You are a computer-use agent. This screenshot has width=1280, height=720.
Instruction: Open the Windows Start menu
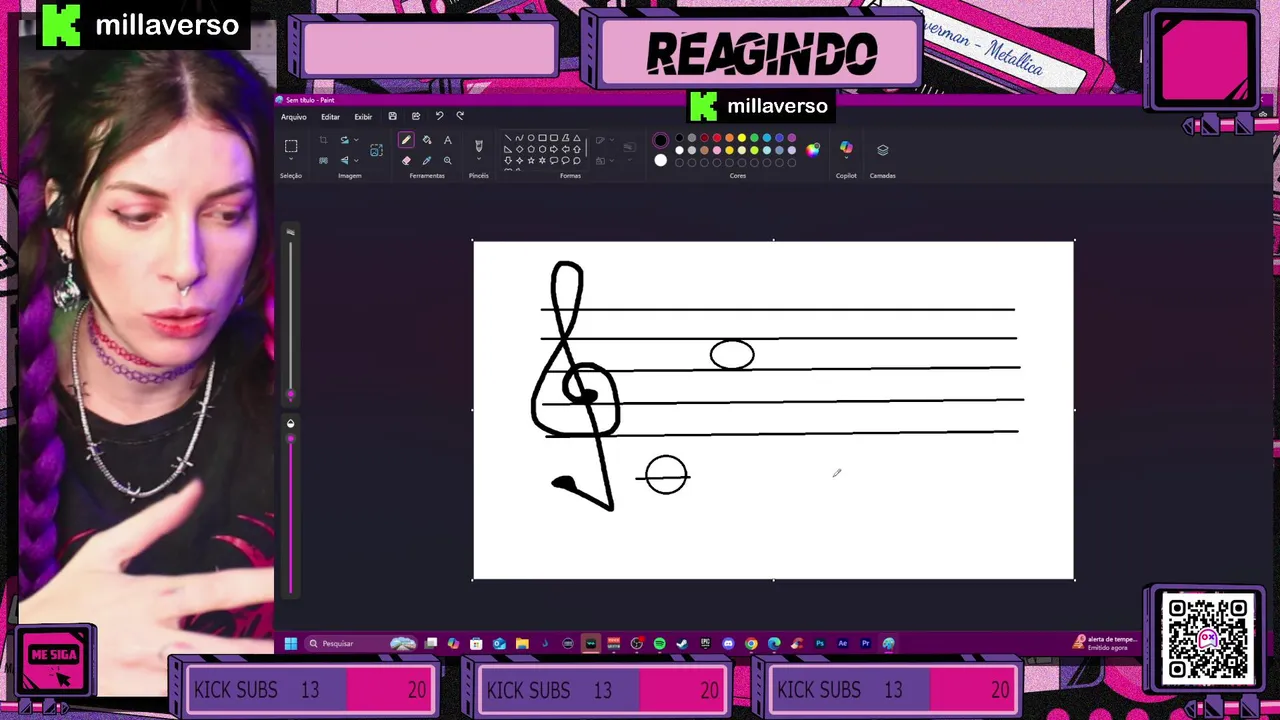click(x=291, y=643)
